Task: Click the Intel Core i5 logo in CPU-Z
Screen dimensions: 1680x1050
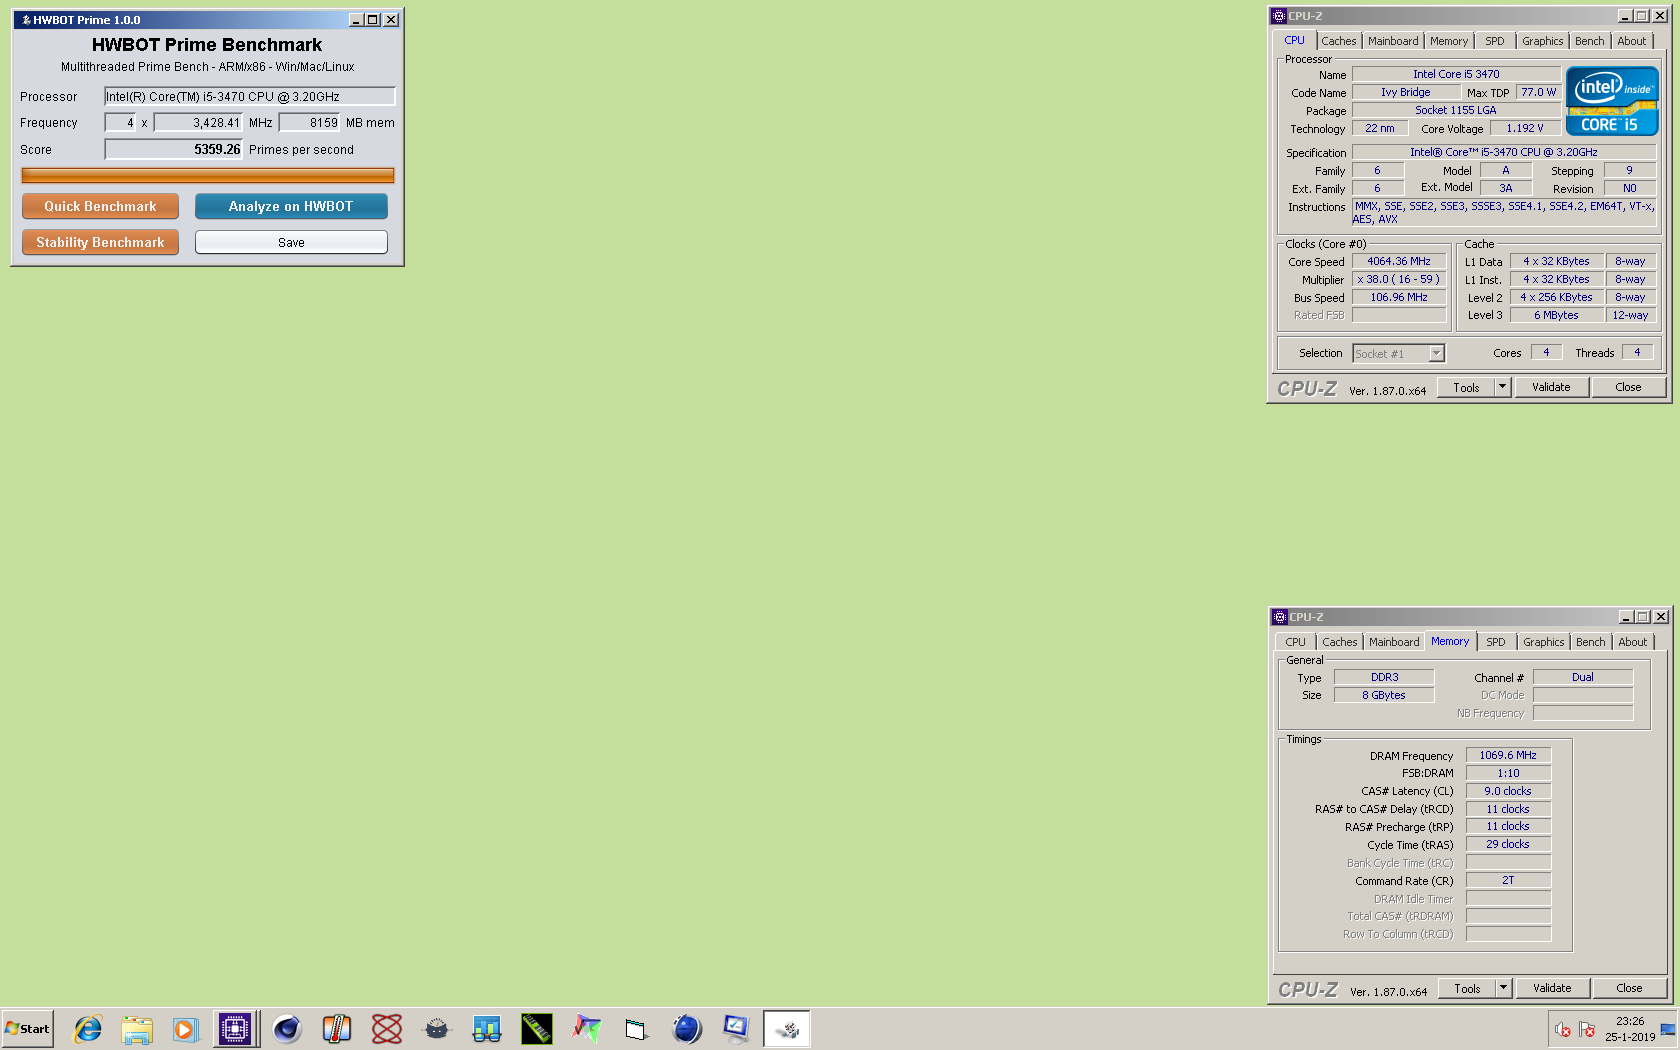Action: pos(1612,101)
